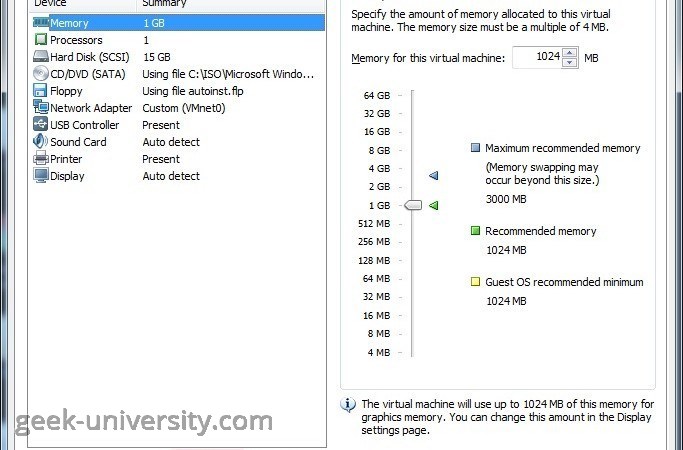Click the Display monitor icon
The width and height of the screenshot is (683, 450).
(41, 175)
